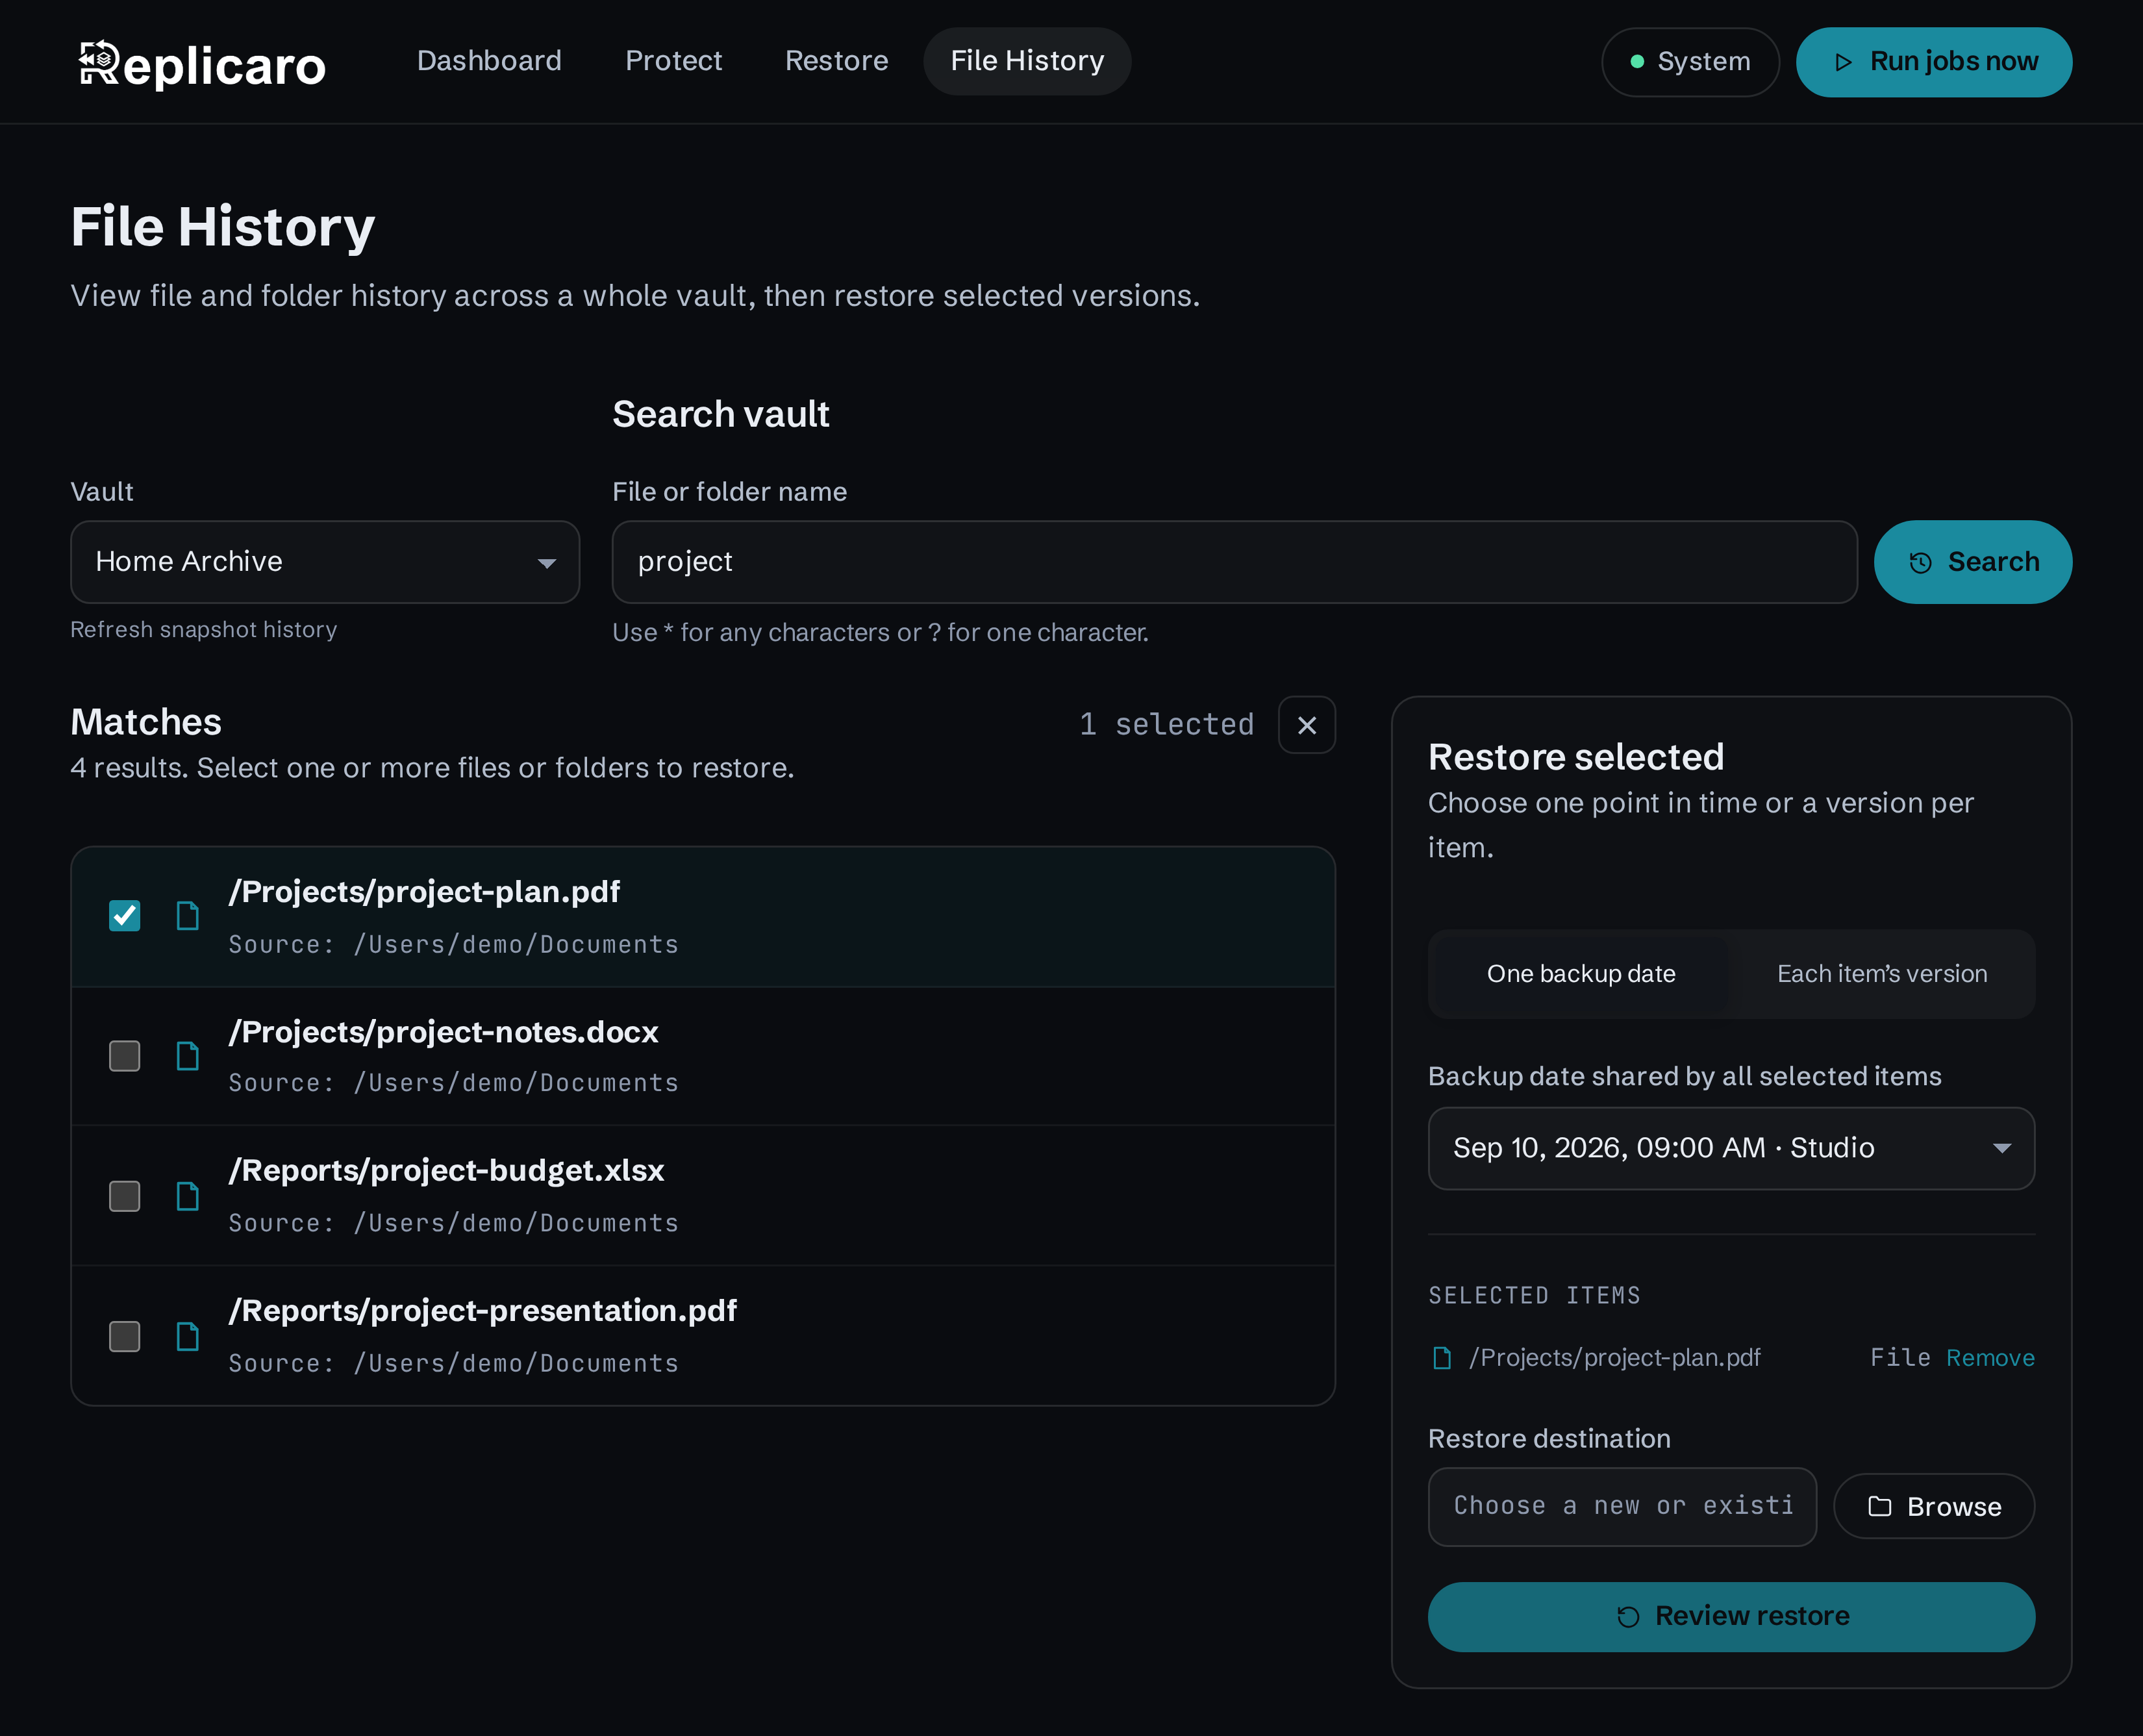This screenshot has width=2143, height=1736.
Task: Click file icon next to project-budget.xlsx
Action: (188, 1196)
